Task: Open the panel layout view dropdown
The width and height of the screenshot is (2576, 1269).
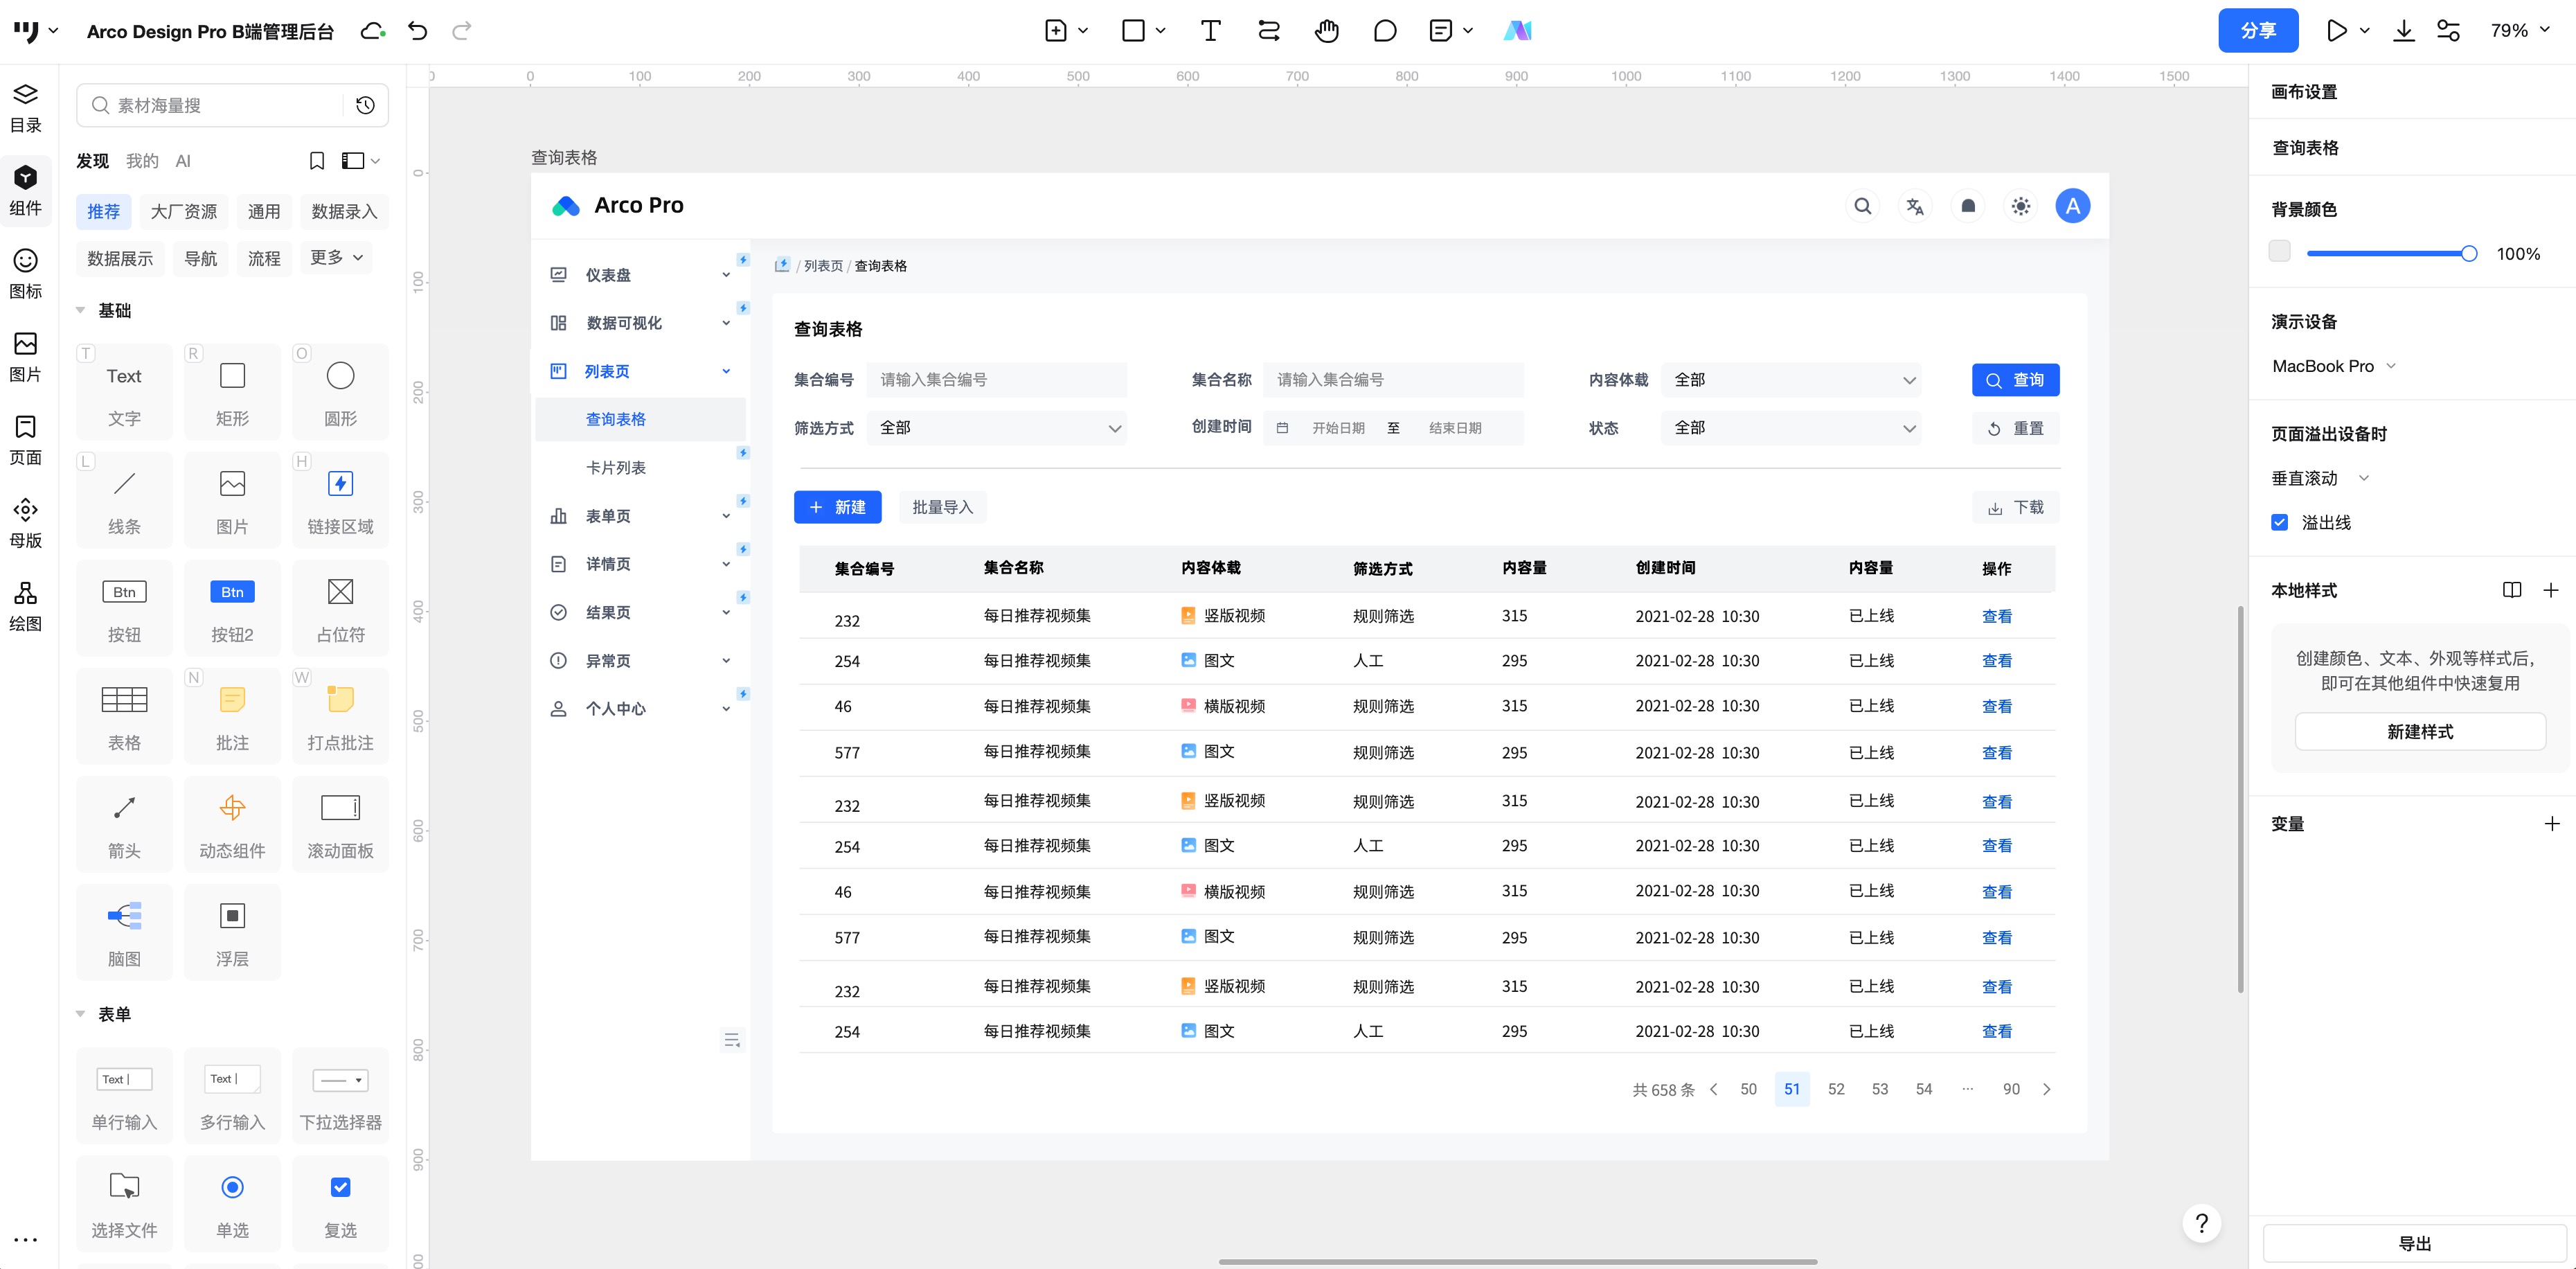Action: [x=360, y=161]
